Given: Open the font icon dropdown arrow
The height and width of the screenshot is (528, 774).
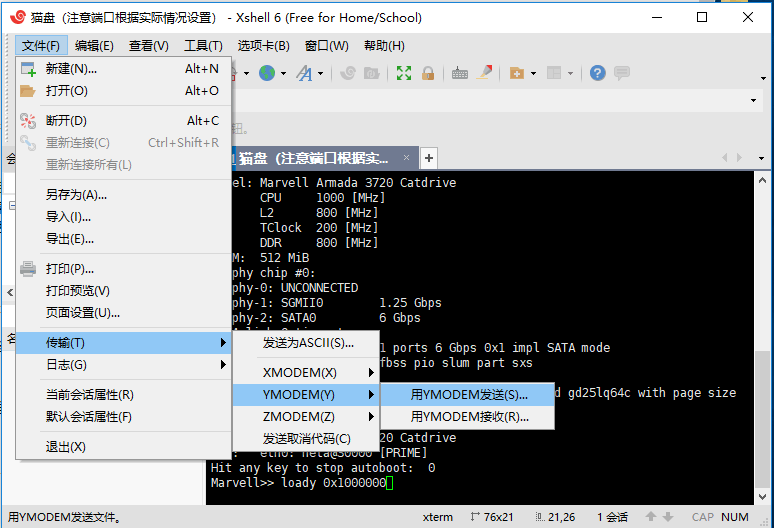Looking at the screenshot, I should pos(320,73).
